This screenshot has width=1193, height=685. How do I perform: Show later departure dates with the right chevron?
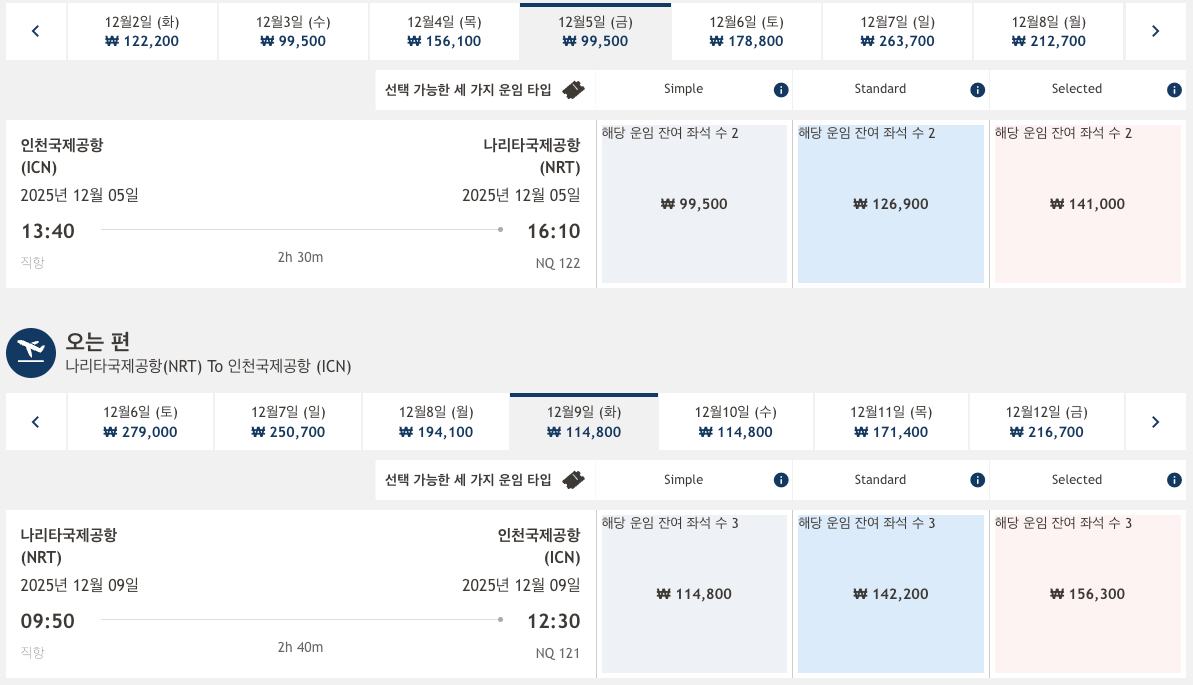1155,31
